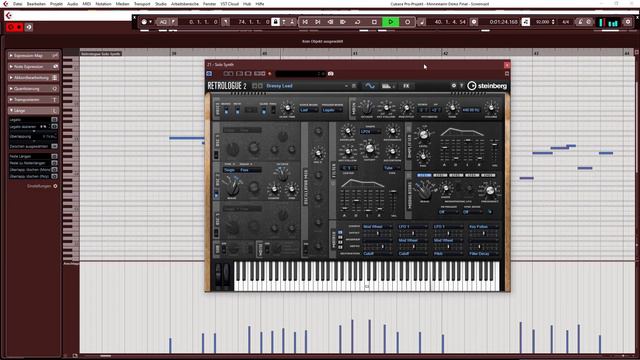Click the Retrologue help question mark

(x=462, y=86)
